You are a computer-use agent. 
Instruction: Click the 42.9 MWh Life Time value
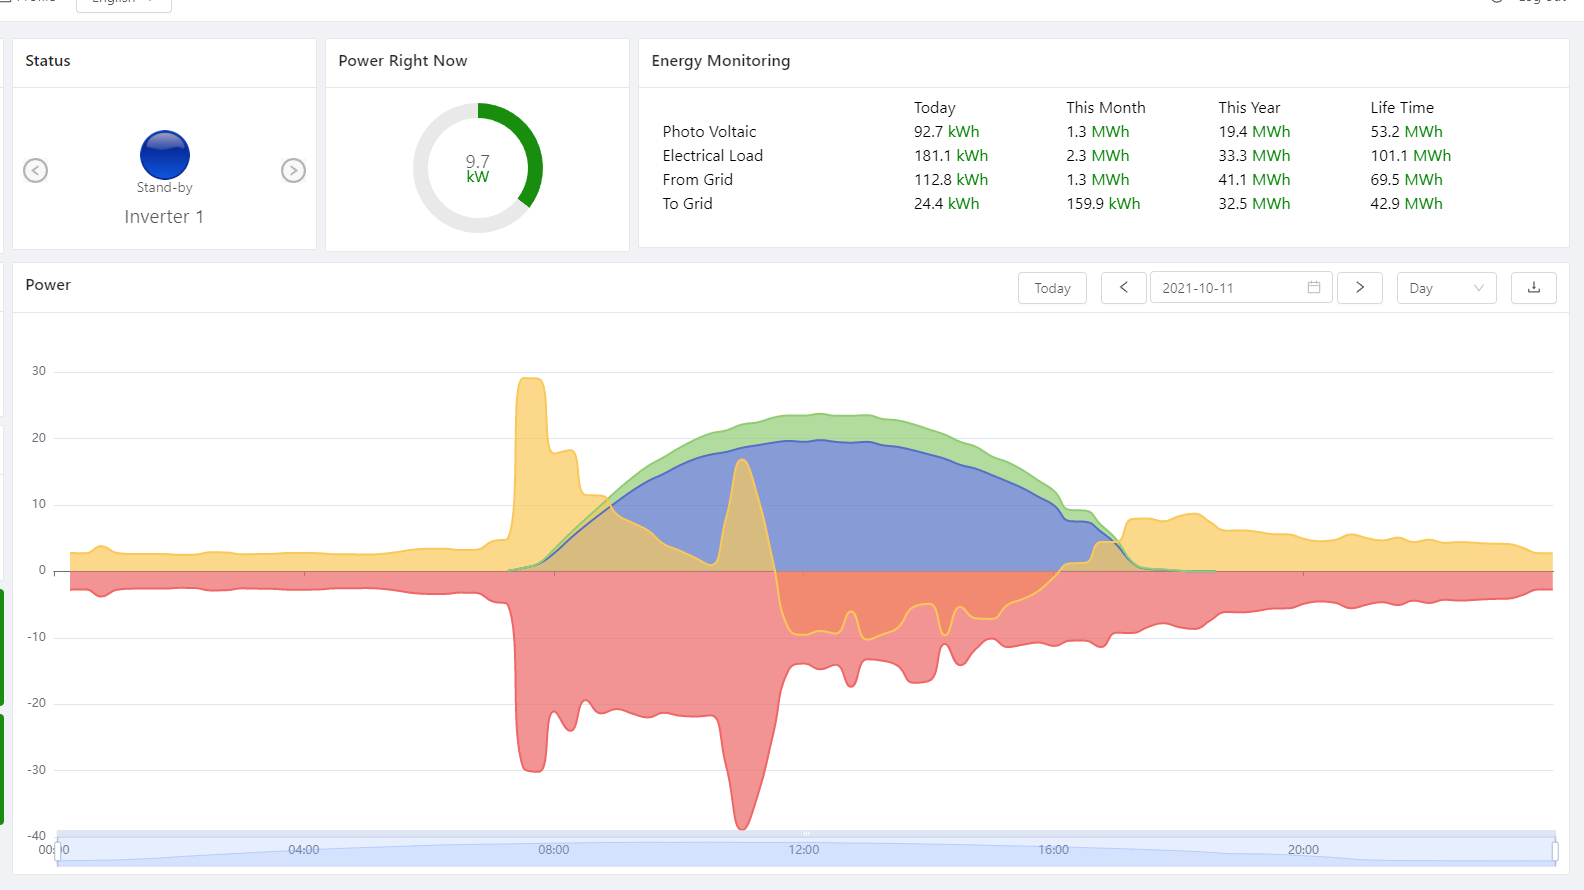click(x=1406, y=204)
